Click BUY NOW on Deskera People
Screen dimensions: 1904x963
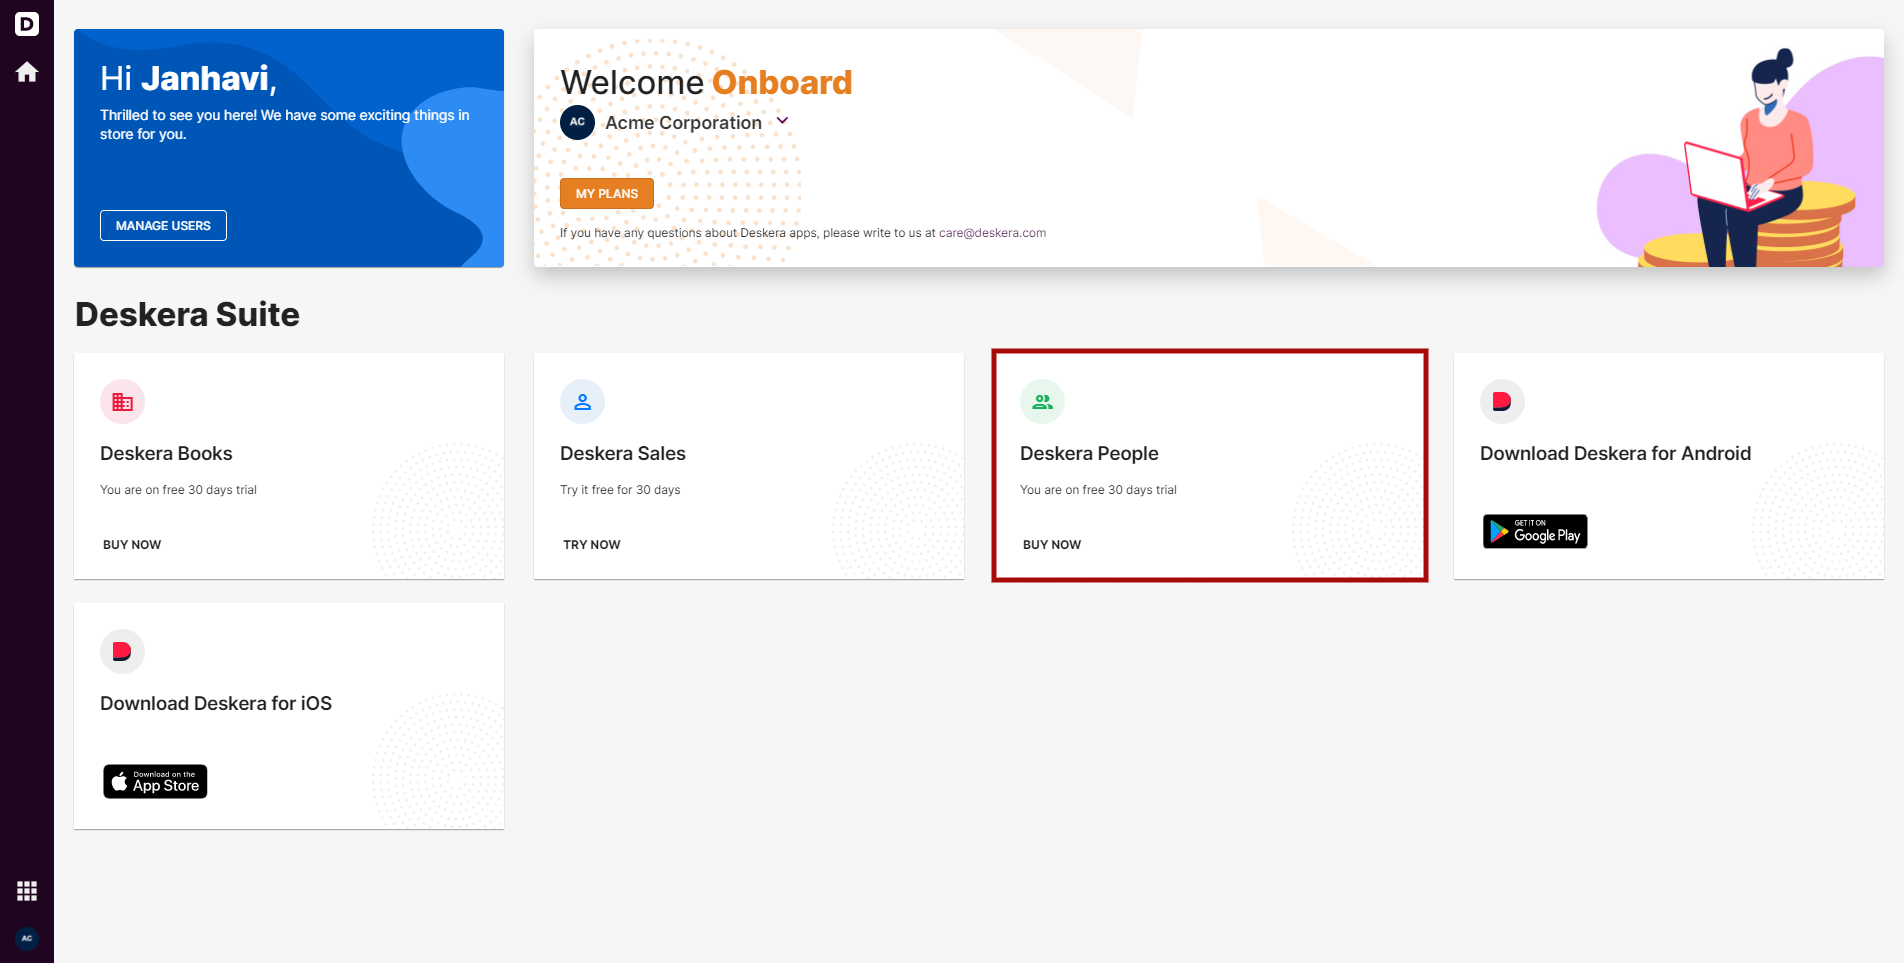1052,545
